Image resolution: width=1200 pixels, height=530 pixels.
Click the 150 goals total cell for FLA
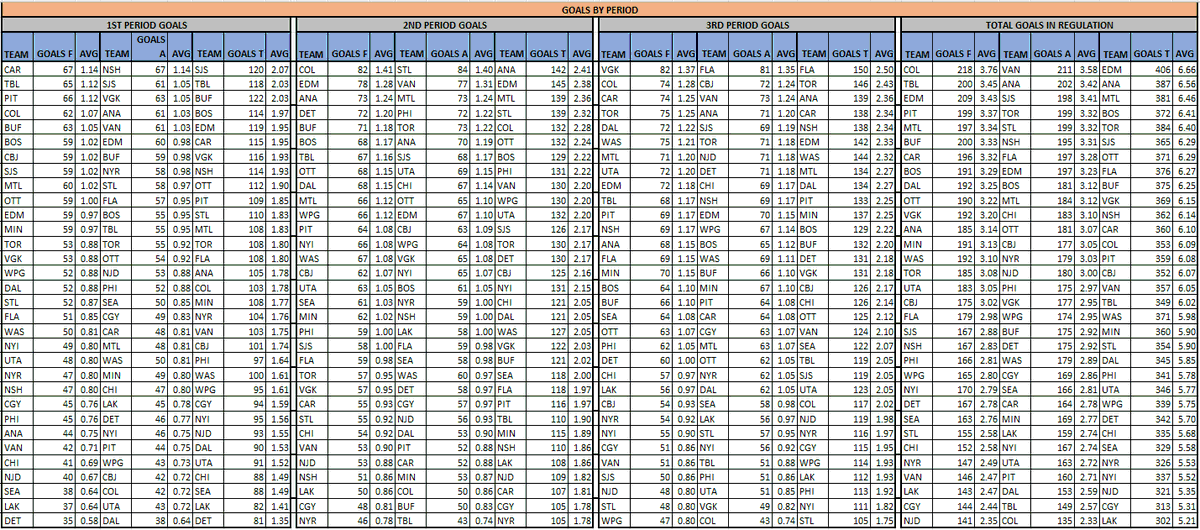pyautogui.click(x=849, y=71)
